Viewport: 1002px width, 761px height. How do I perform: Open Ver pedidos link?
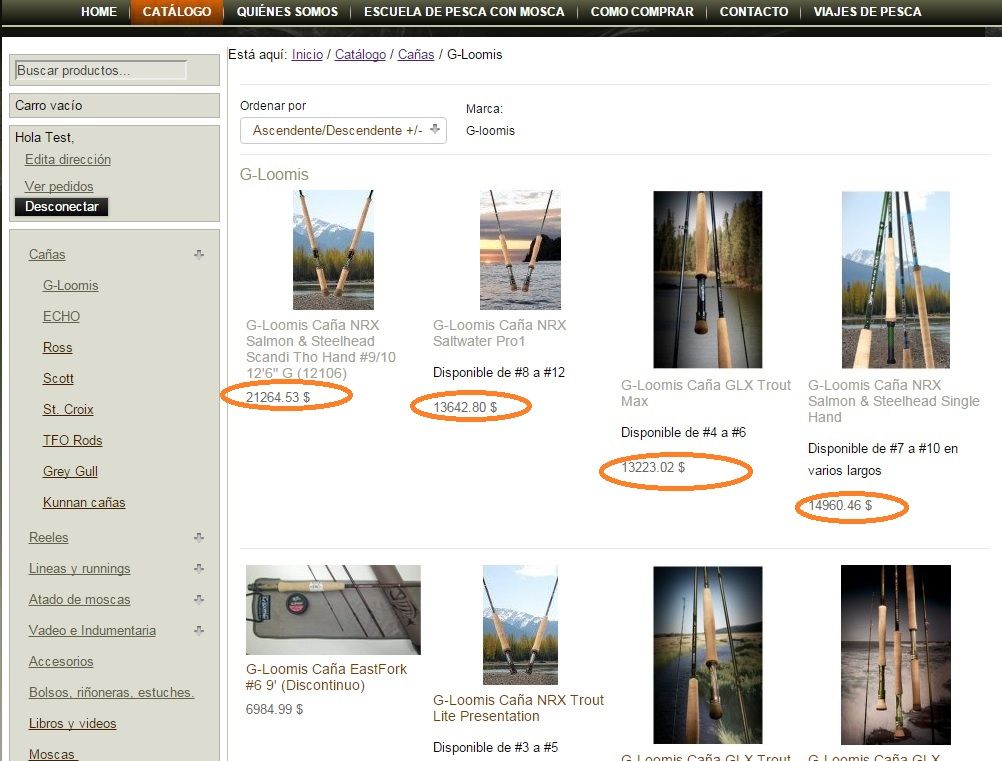(59, 186)
